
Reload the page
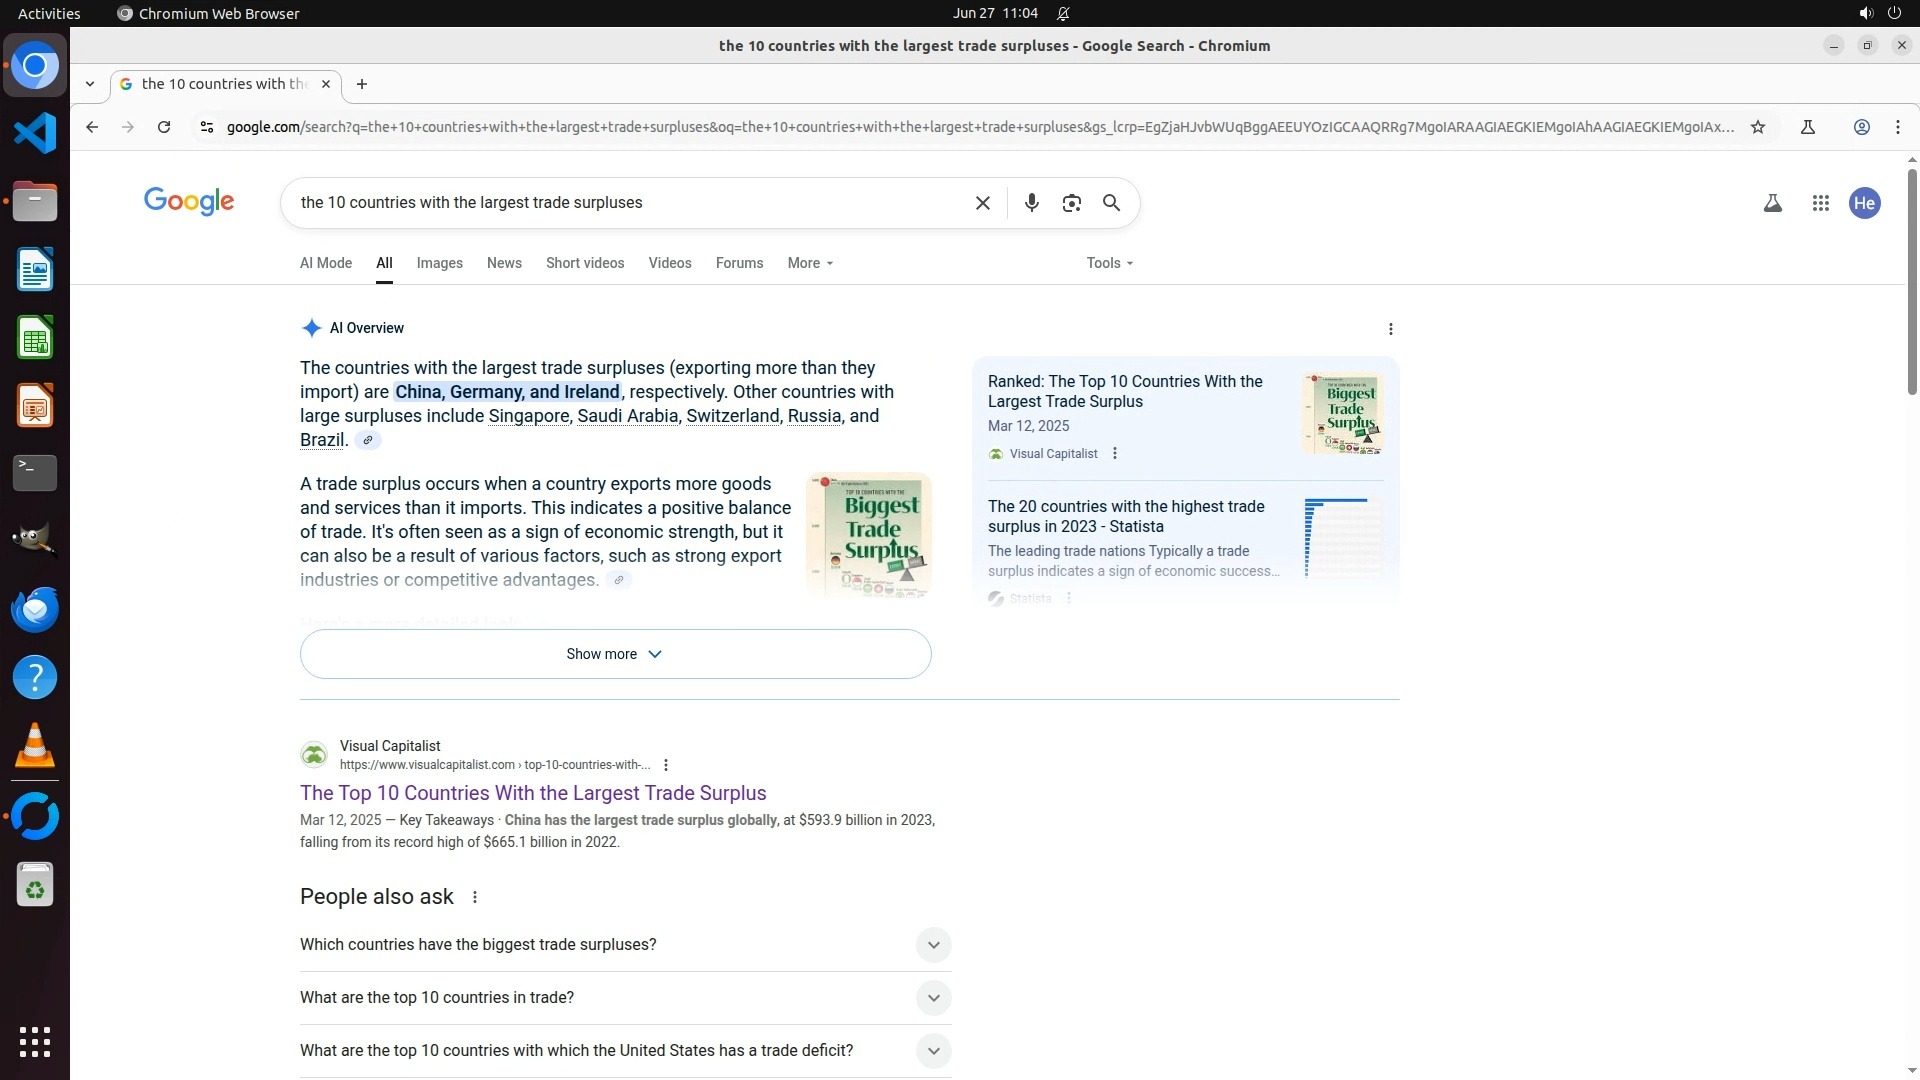point(164,127)
